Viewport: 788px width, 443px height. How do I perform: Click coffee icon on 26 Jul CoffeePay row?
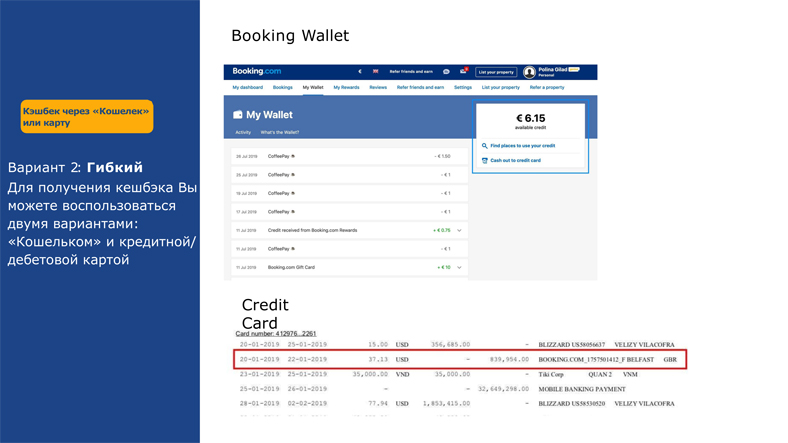tap(293, 156)
